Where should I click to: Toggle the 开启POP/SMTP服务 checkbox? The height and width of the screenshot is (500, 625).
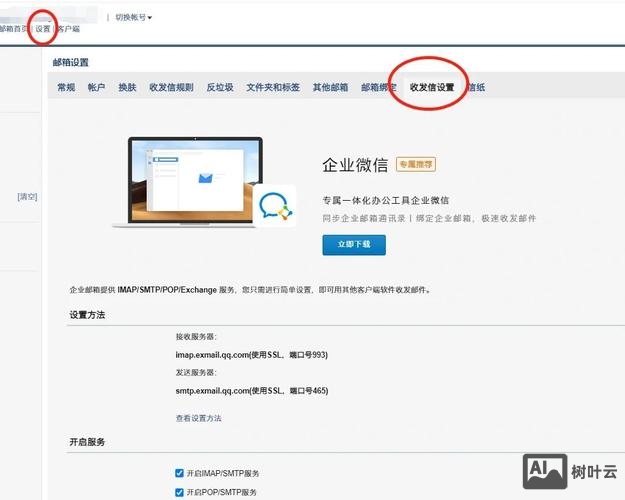pos(179,492)
